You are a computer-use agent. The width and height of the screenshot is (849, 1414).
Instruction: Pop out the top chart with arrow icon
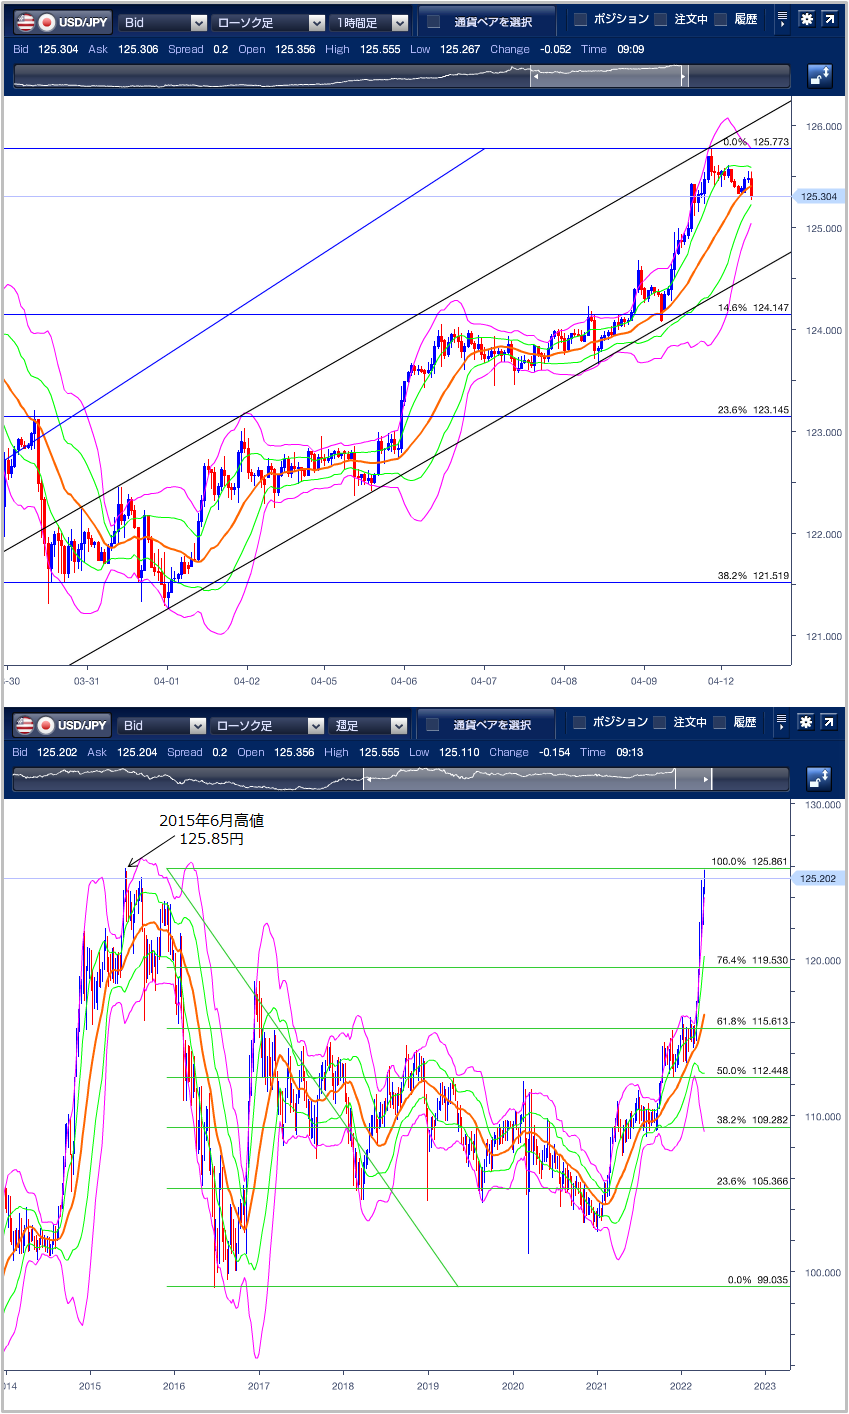[x=828, y=20]
